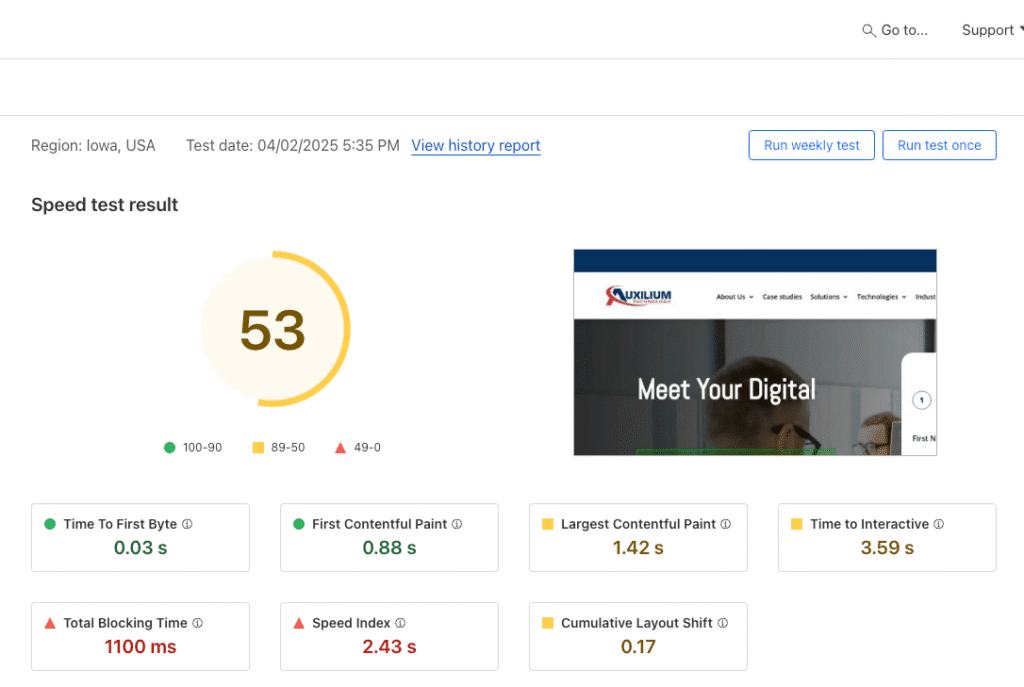Click the 1100 ms value
1024x687 pixels.
click(x=140, y=647)
